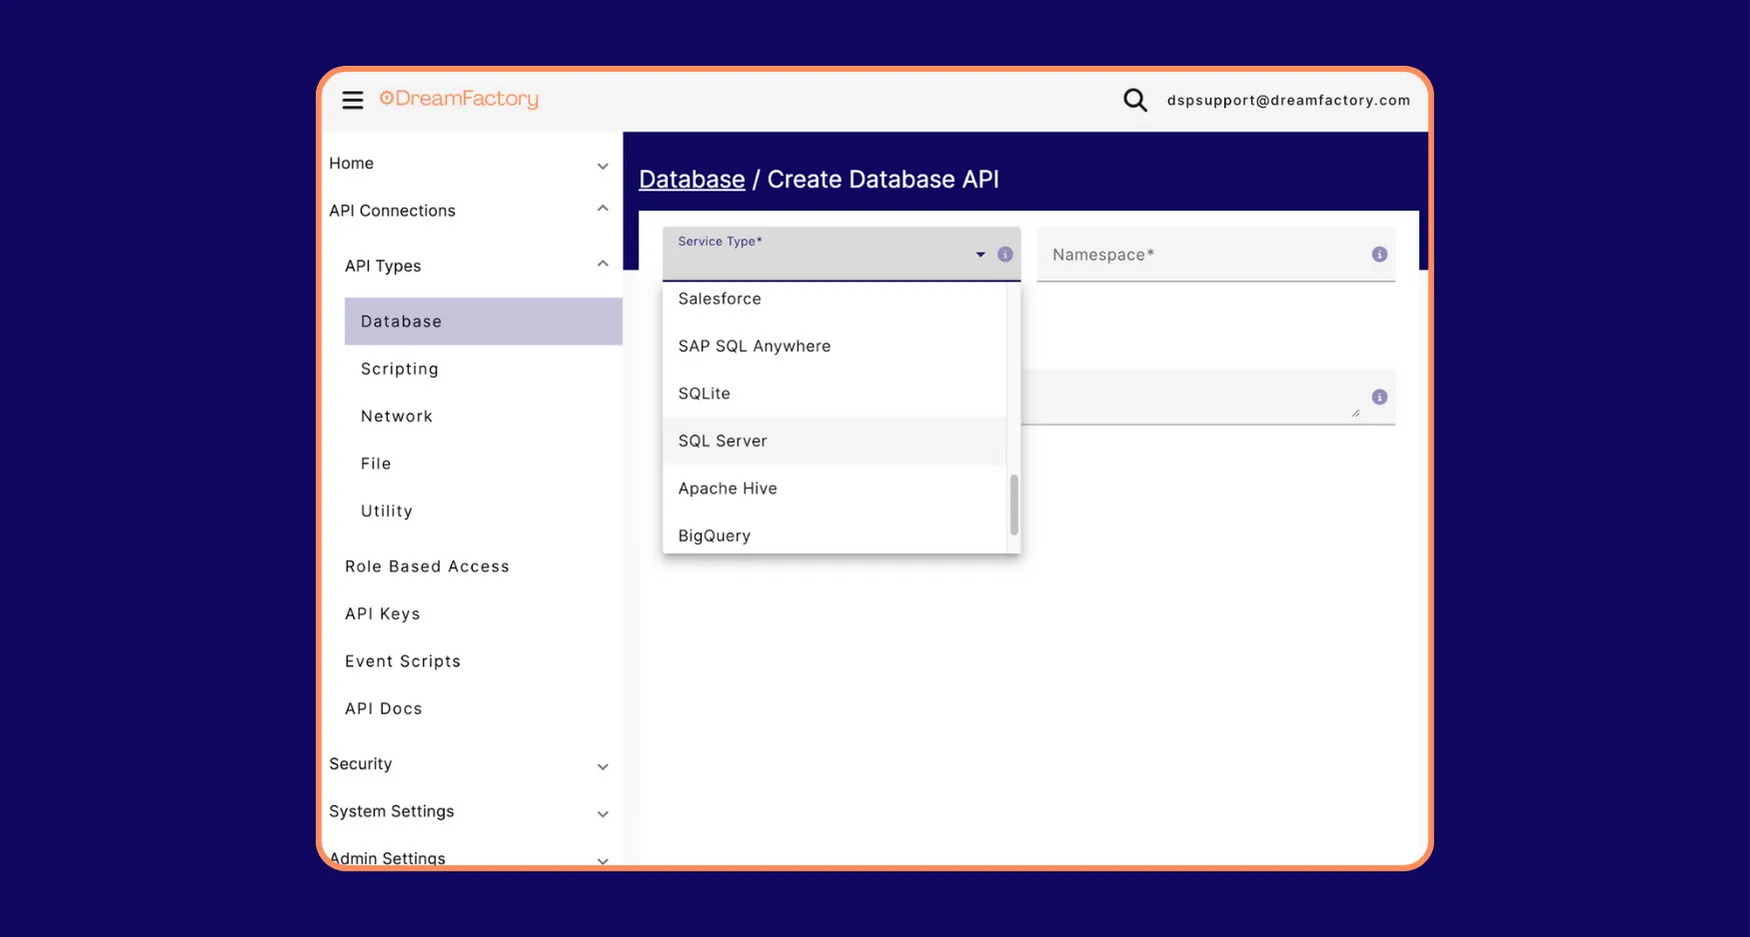Viewport: 1750px width, 937px height.
Task: Click the API Connections label
Action: coord(392,210)
